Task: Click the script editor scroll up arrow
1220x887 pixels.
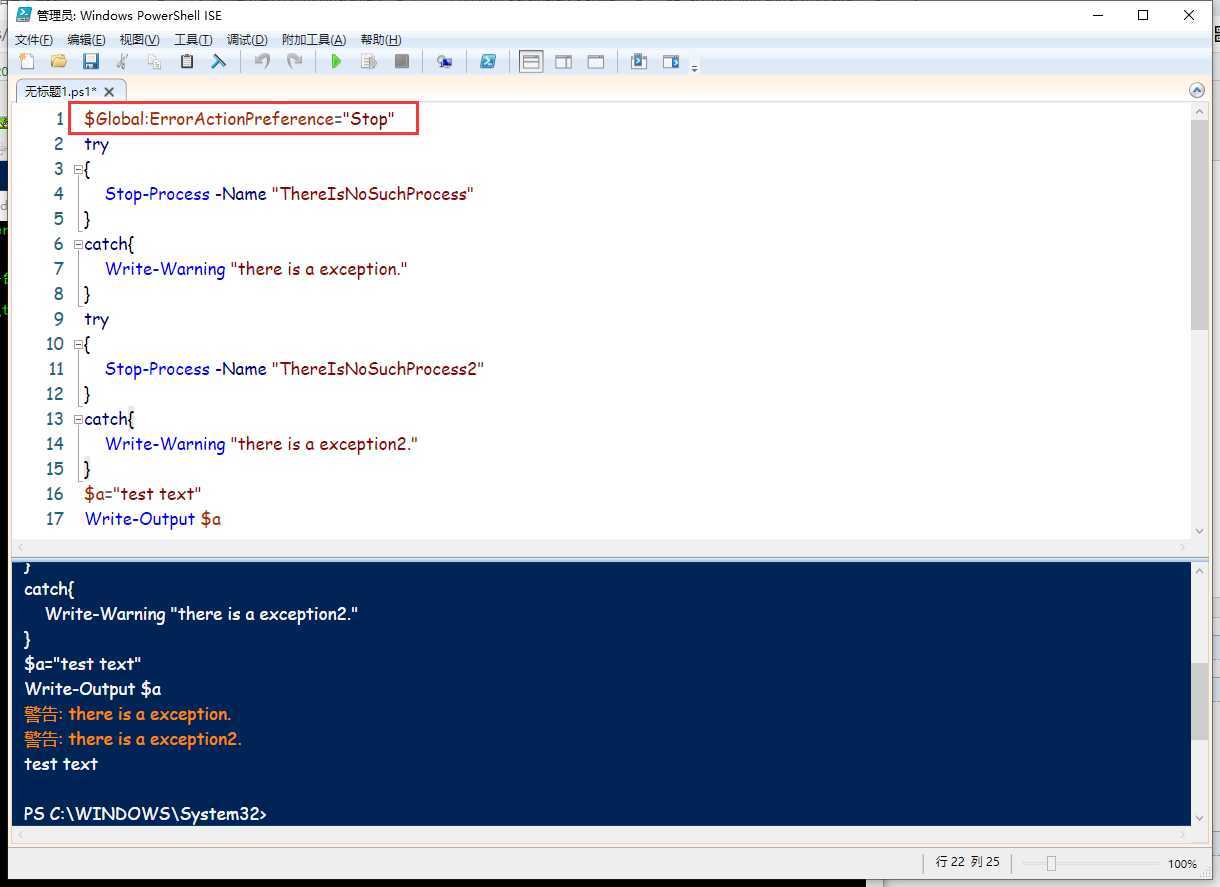Action: click(1200, 112)
